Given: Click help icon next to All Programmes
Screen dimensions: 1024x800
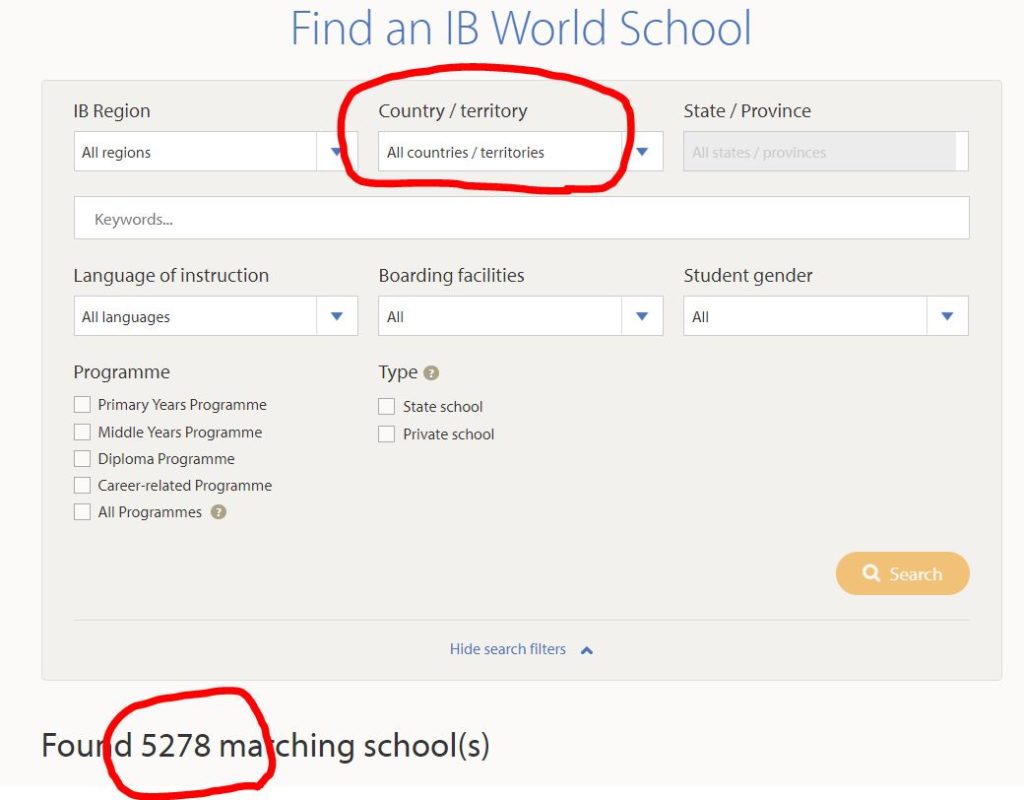Looking at the screenshot, I should point(218,512).
